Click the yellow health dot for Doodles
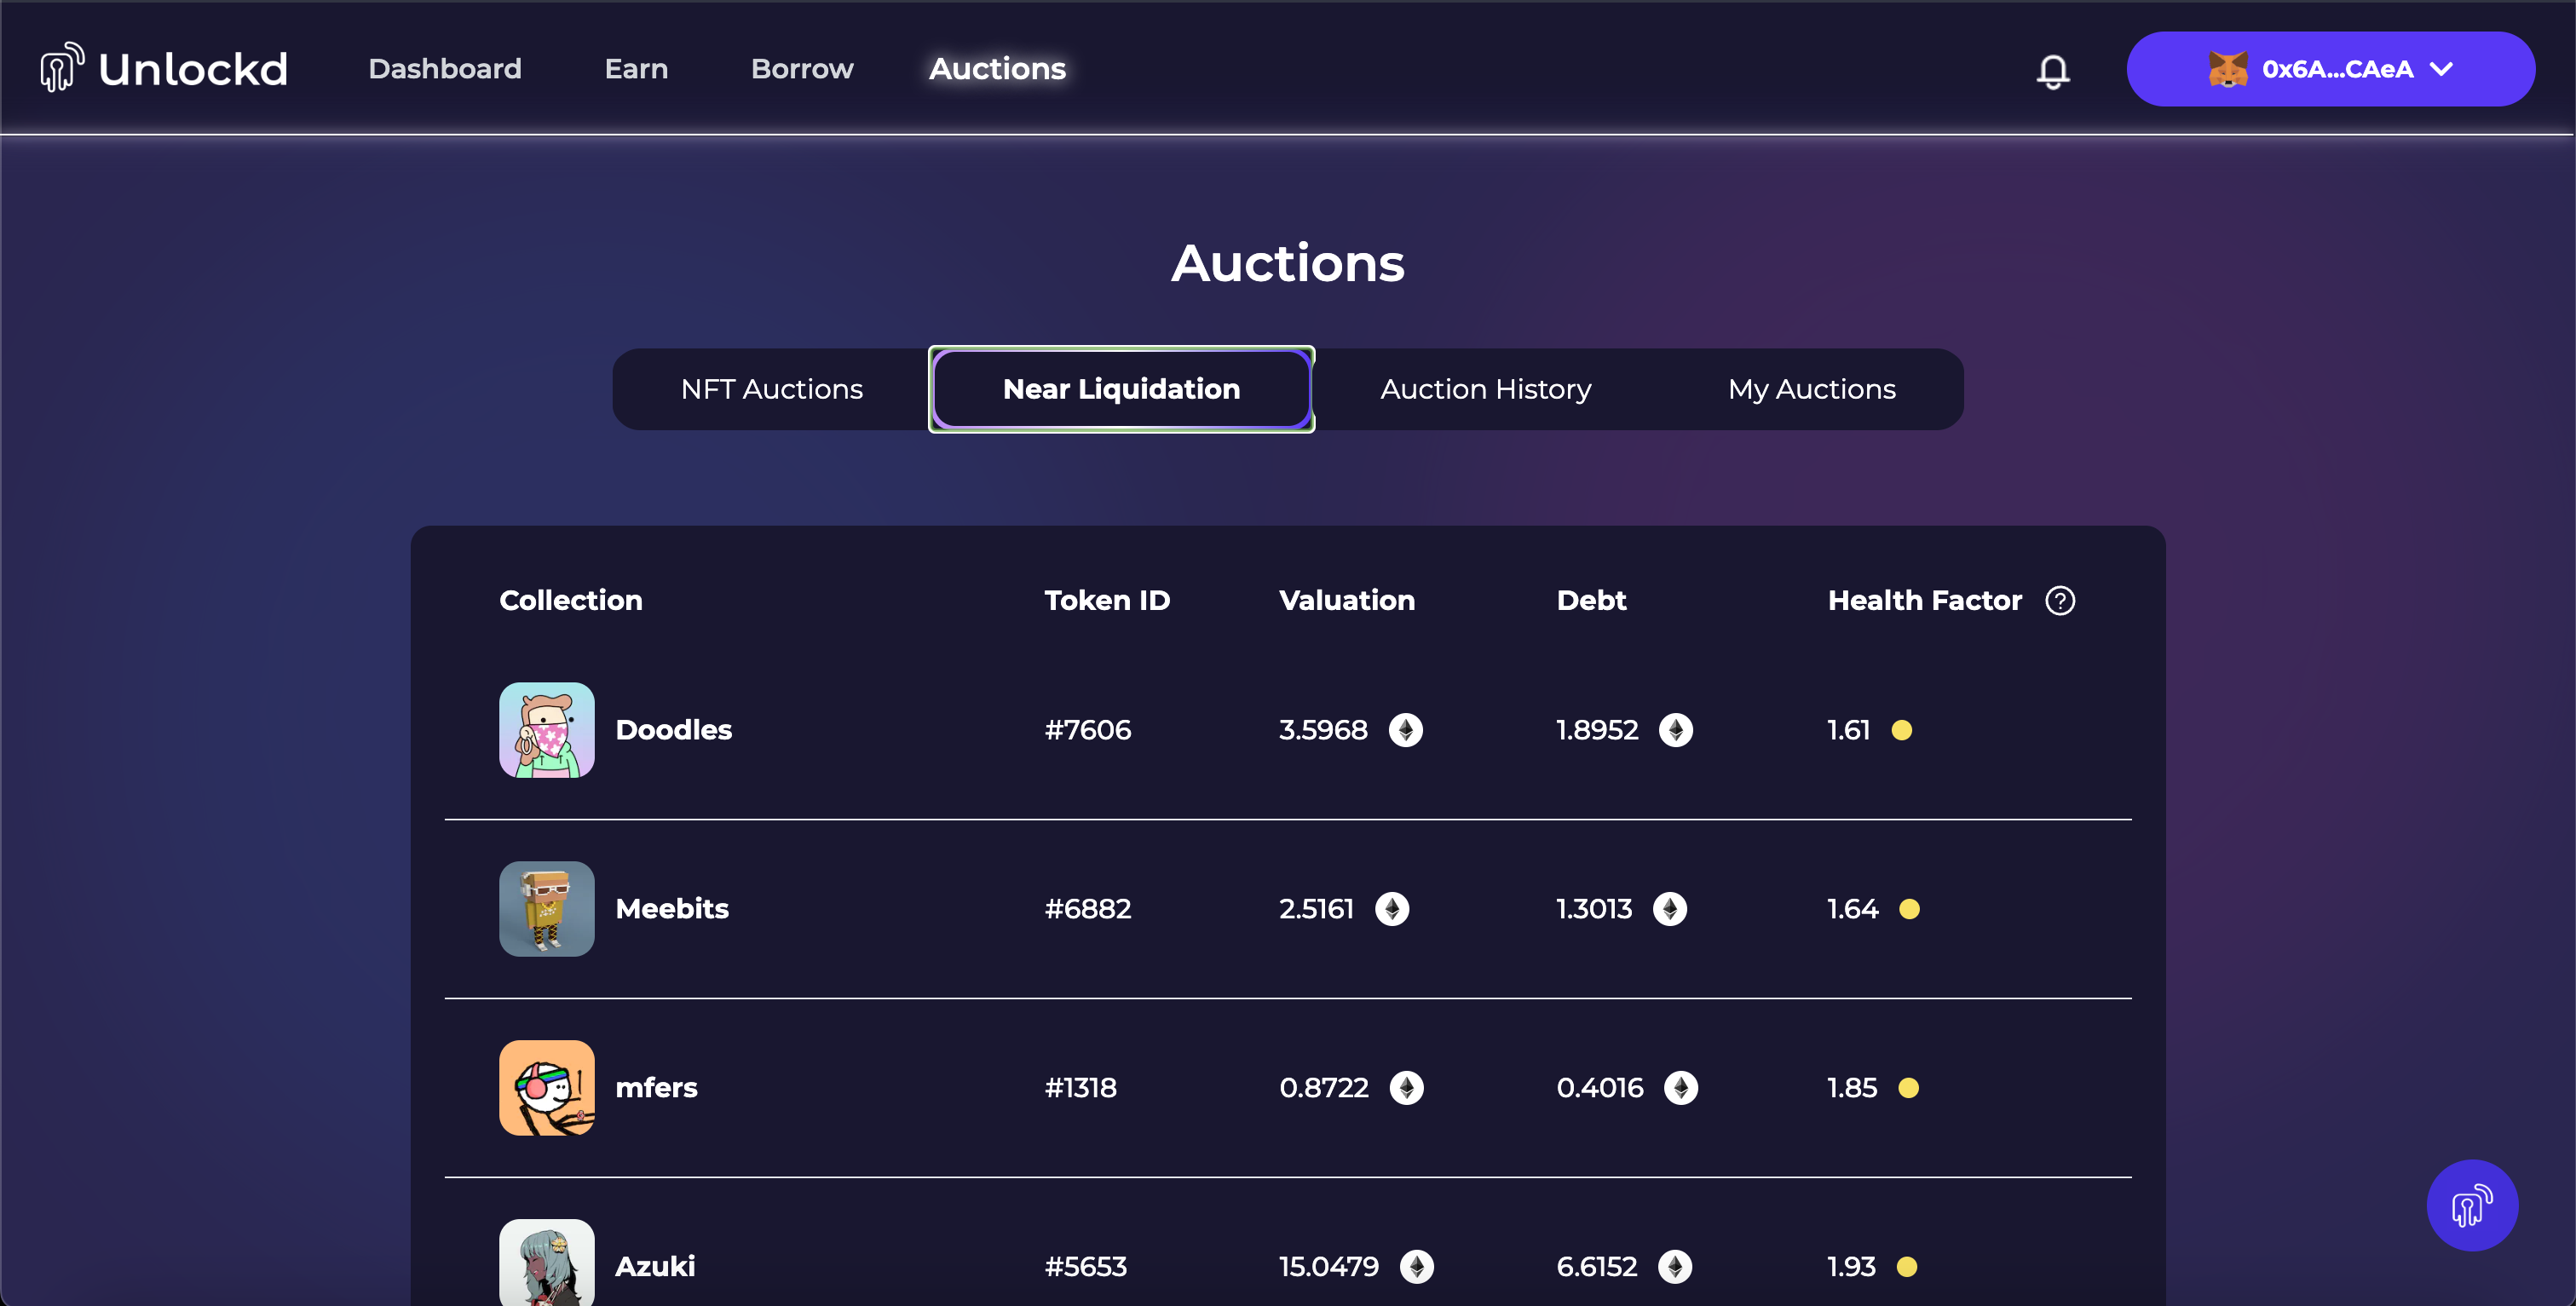Screen dimensions: 2576x1306 point(1901,730)
